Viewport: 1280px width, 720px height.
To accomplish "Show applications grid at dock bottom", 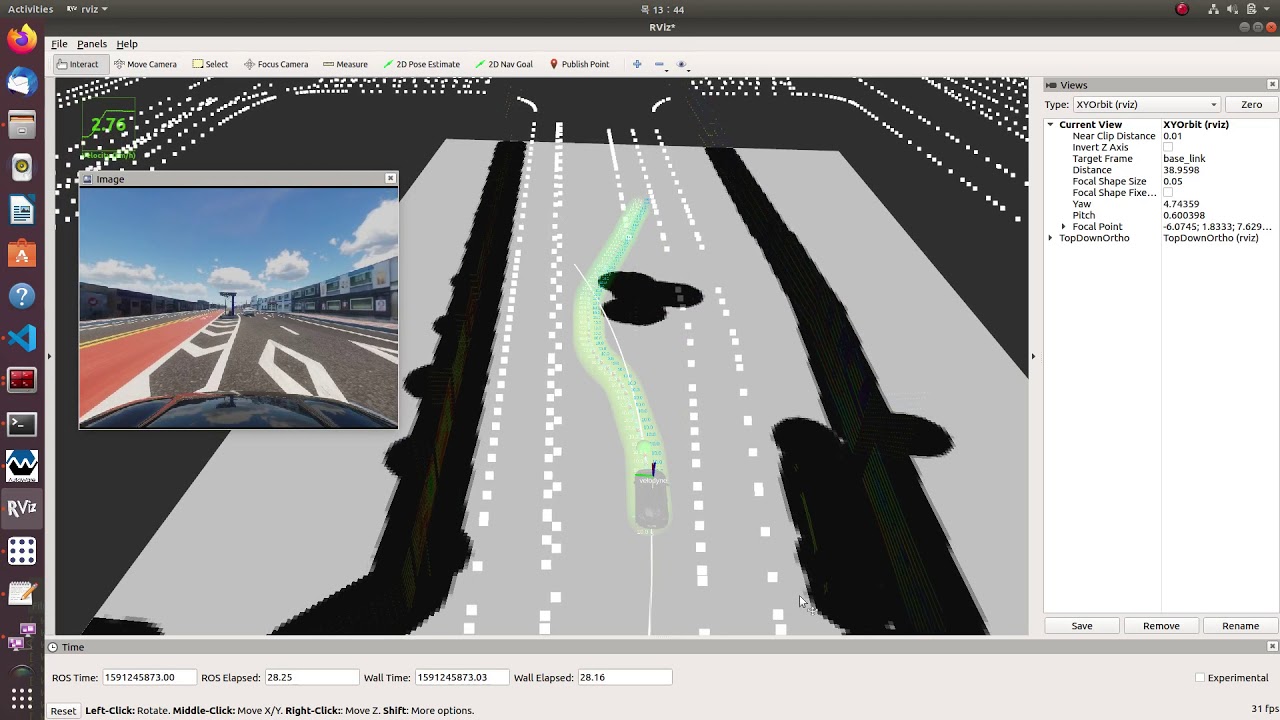I will pos(22,697).
